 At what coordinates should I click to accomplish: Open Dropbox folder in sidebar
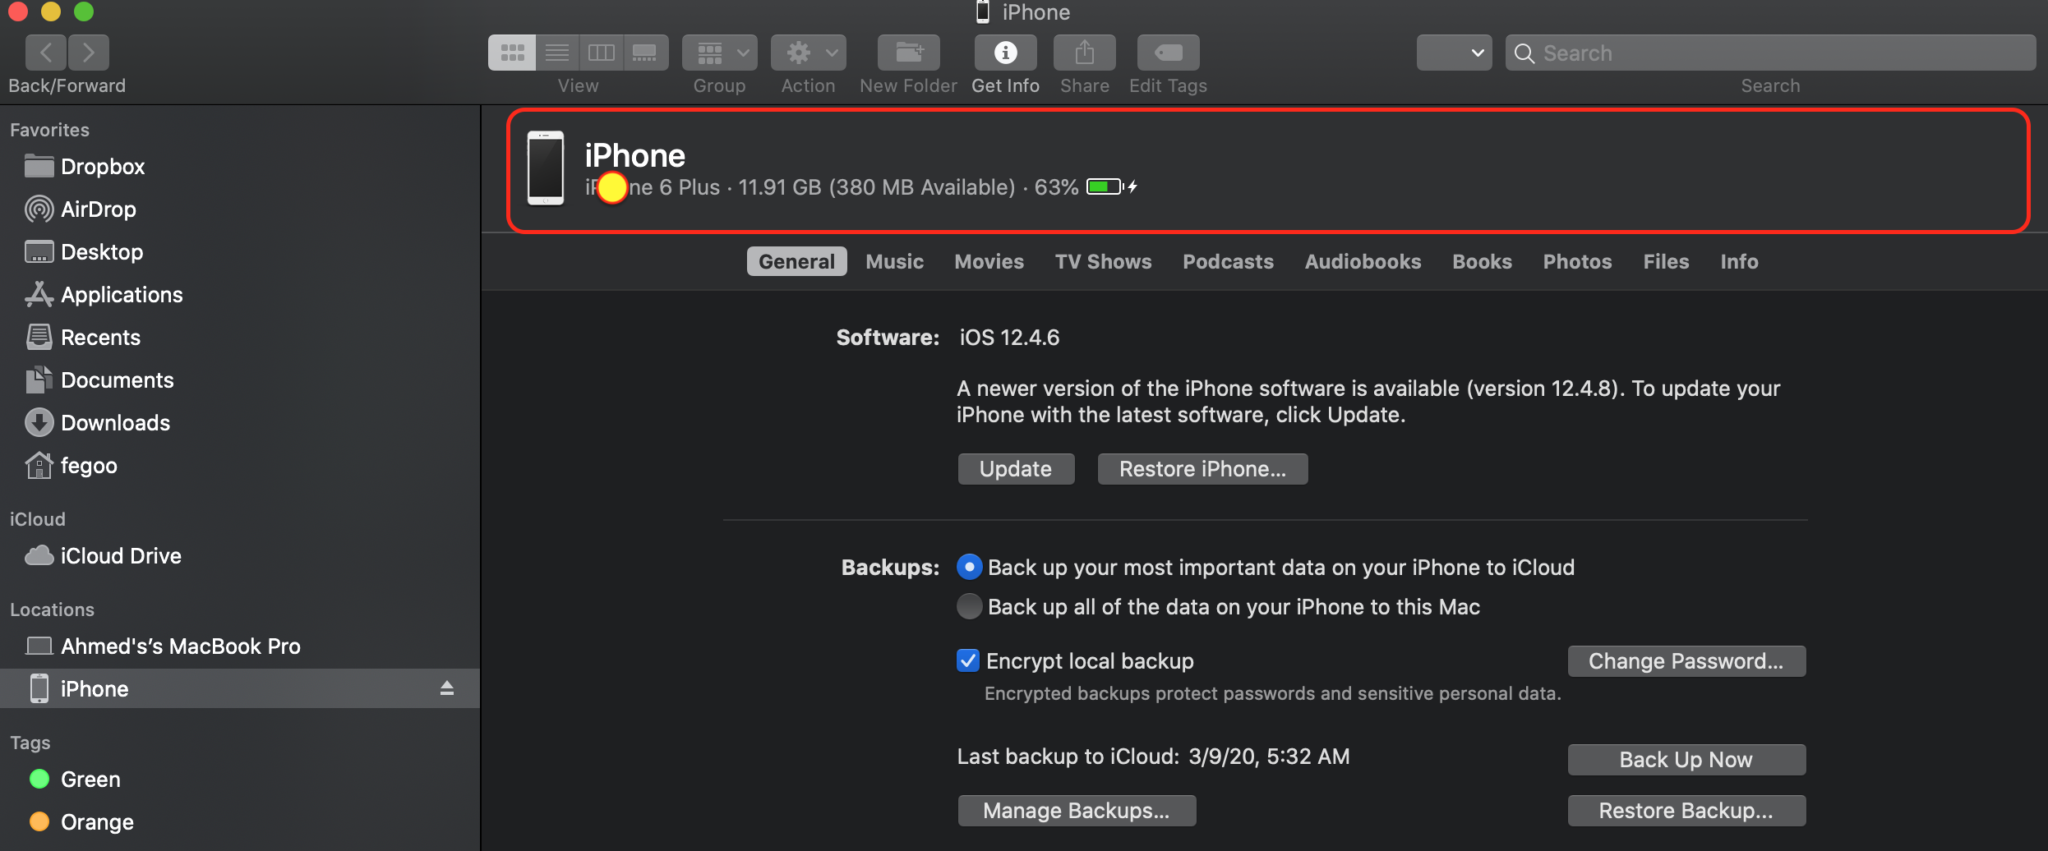[x=103, y=167]
